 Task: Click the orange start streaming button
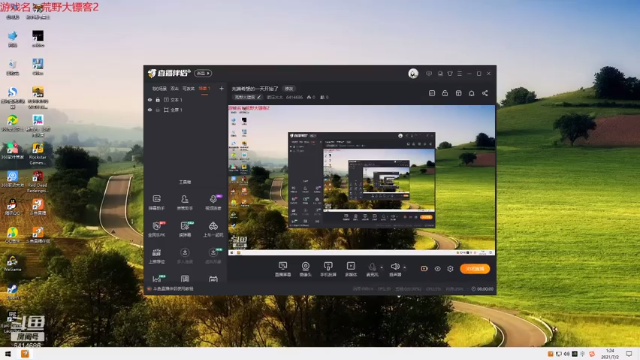[x=475, y=269]
